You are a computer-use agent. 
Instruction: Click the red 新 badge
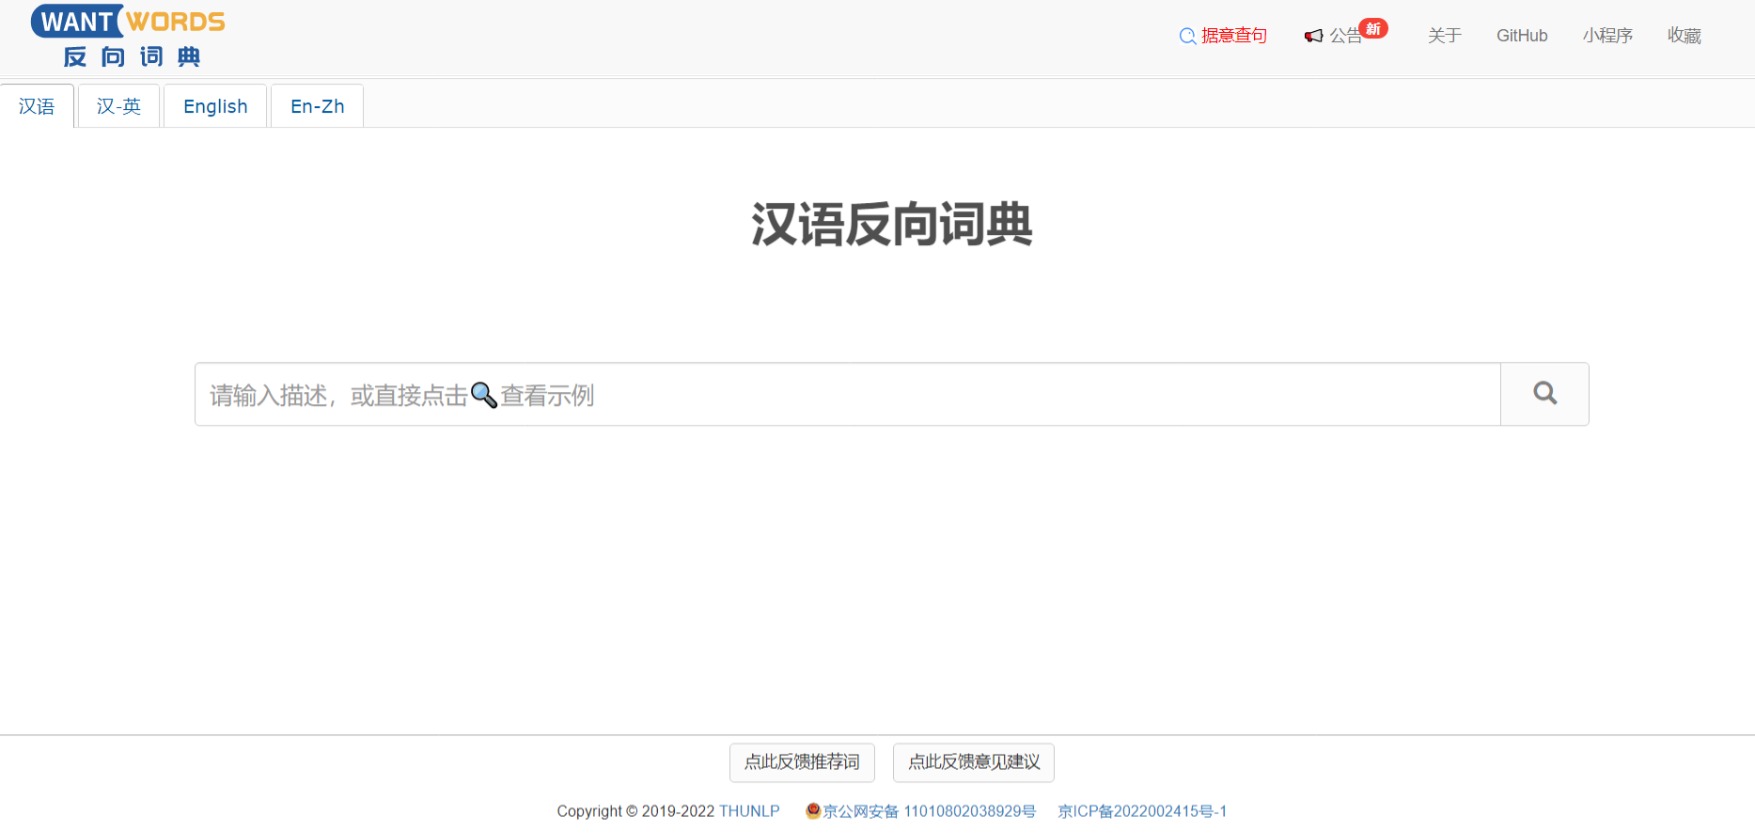pos(1374,29)
